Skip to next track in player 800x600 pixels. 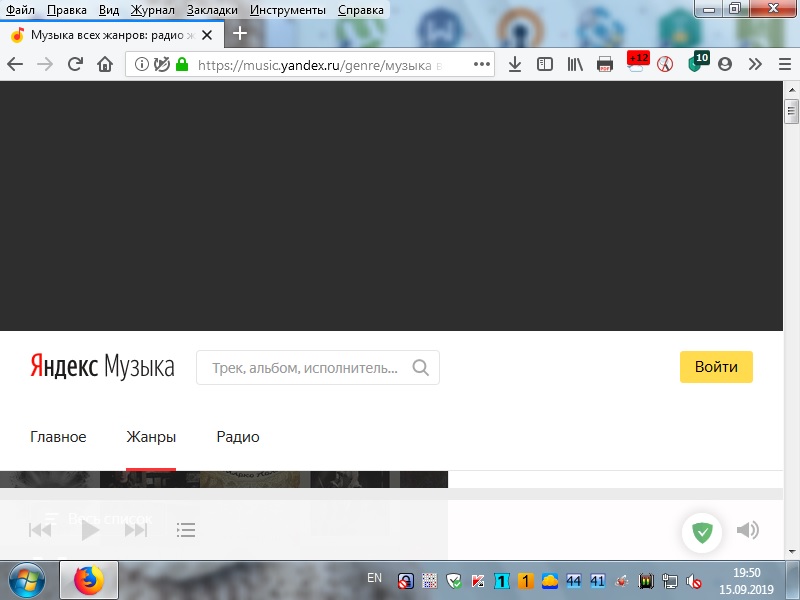(136, 530)
